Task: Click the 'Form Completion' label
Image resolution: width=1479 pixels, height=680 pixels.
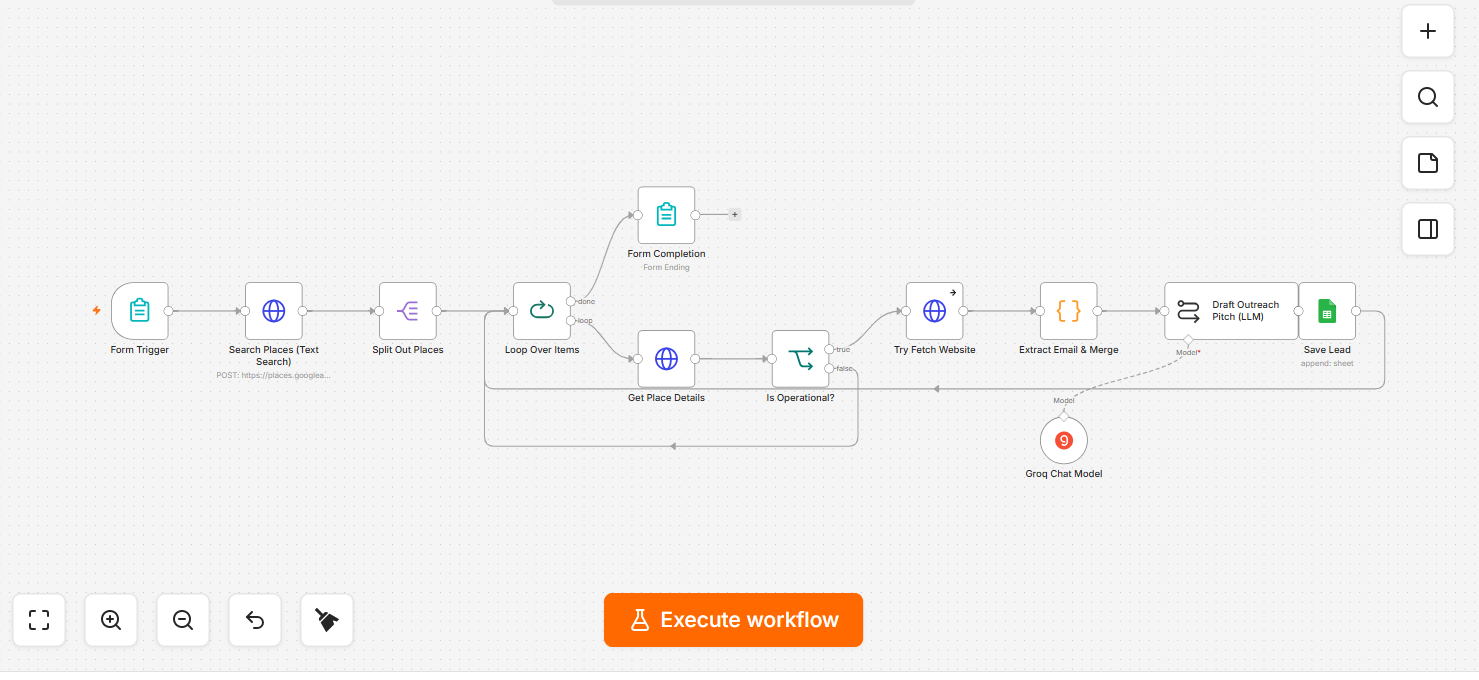Action: [666, 253]
